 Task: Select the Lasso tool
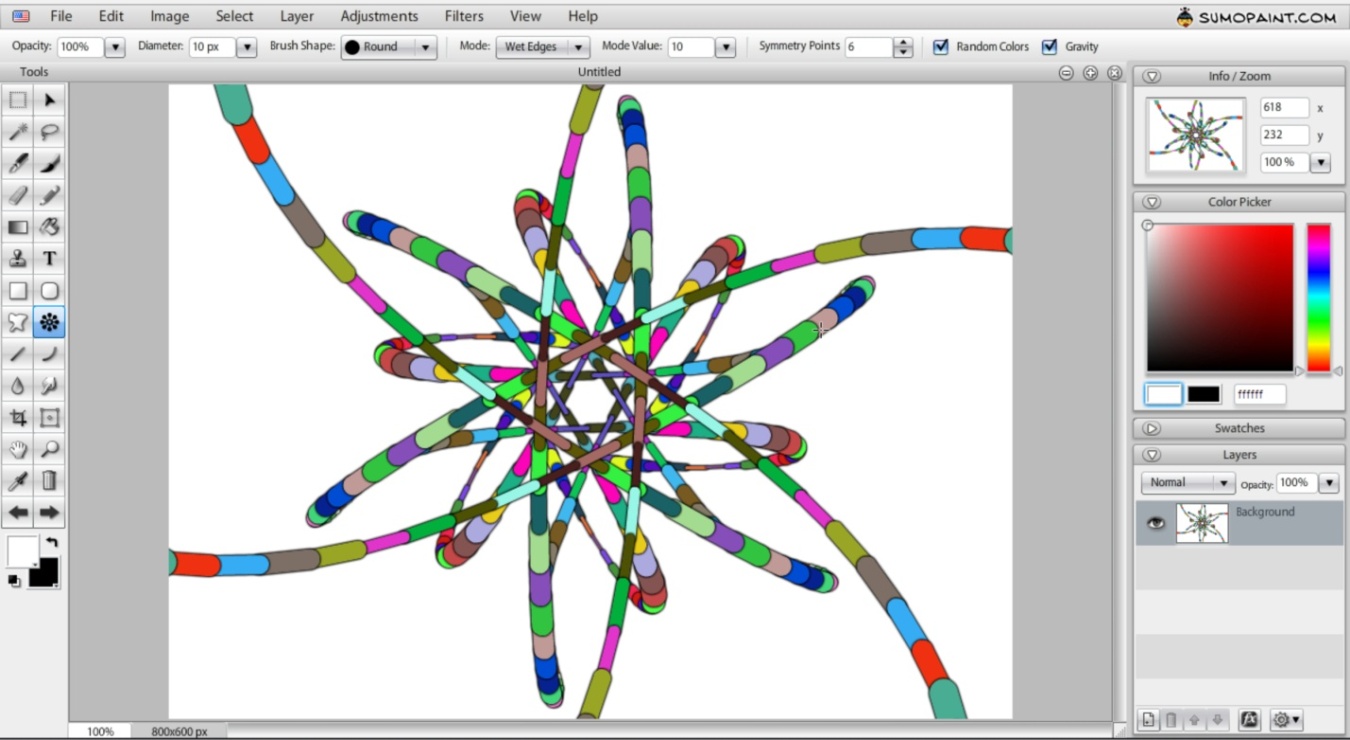point(49,132)
